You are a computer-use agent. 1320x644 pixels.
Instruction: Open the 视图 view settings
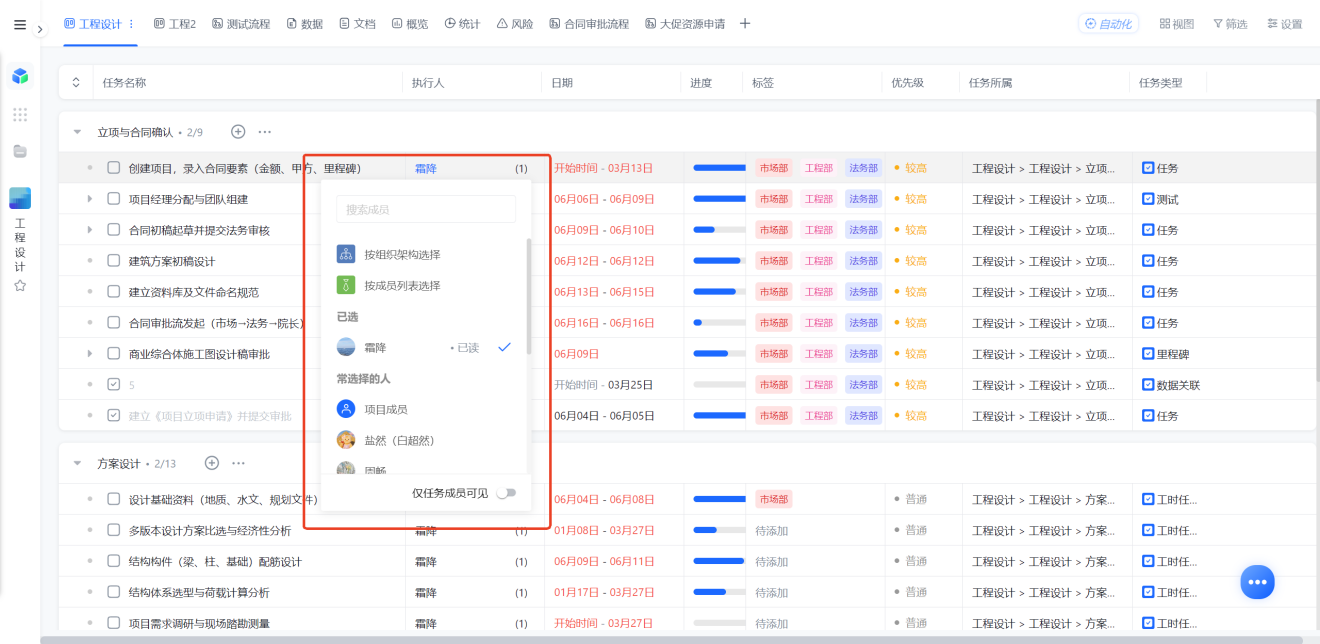(1177, 24)
